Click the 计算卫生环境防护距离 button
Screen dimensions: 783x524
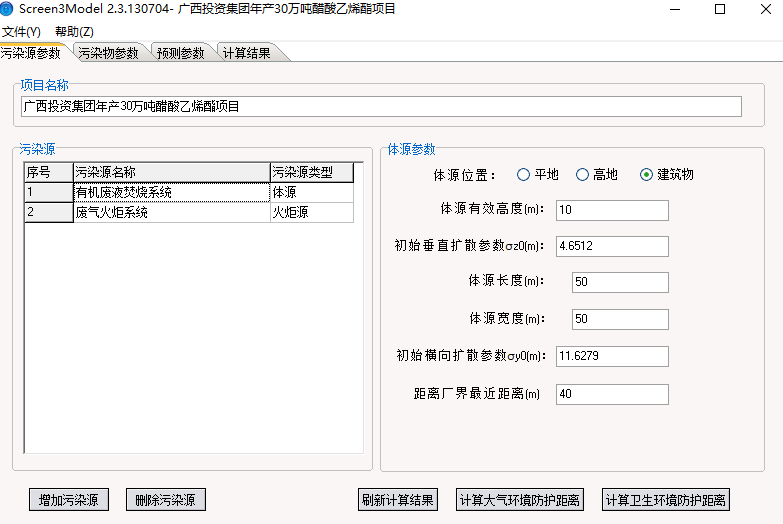tap(666, 500)
